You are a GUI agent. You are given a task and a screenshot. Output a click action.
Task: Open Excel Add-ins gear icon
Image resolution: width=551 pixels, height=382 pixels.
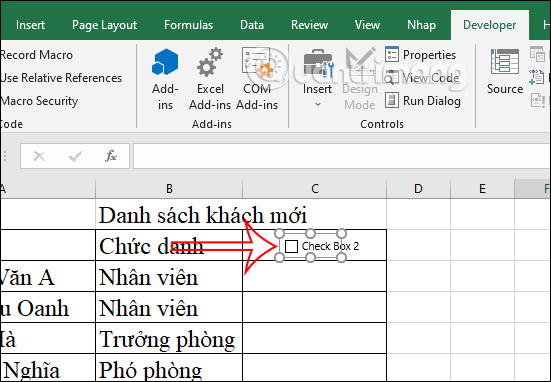[210, 63]
